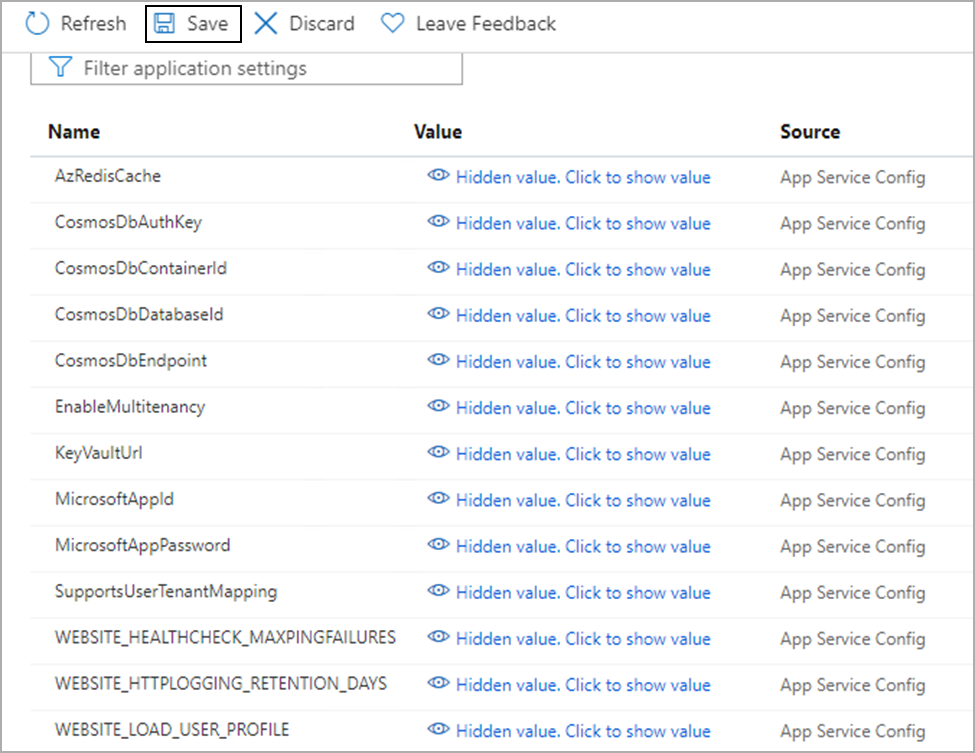Image resolution: width=975 pixels, height=753 pixels.
Task: Show the EnableMultitenancy hidden value toggle
Action: point(438,408)
